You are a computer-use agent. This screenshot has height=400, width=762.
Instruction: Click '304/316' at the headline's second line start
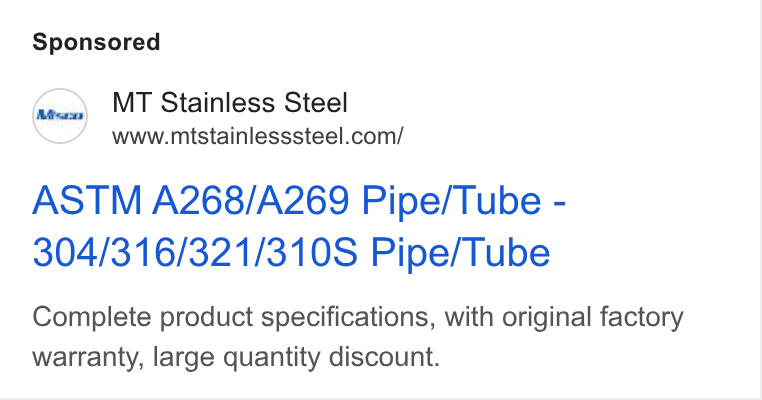[104, 253]
